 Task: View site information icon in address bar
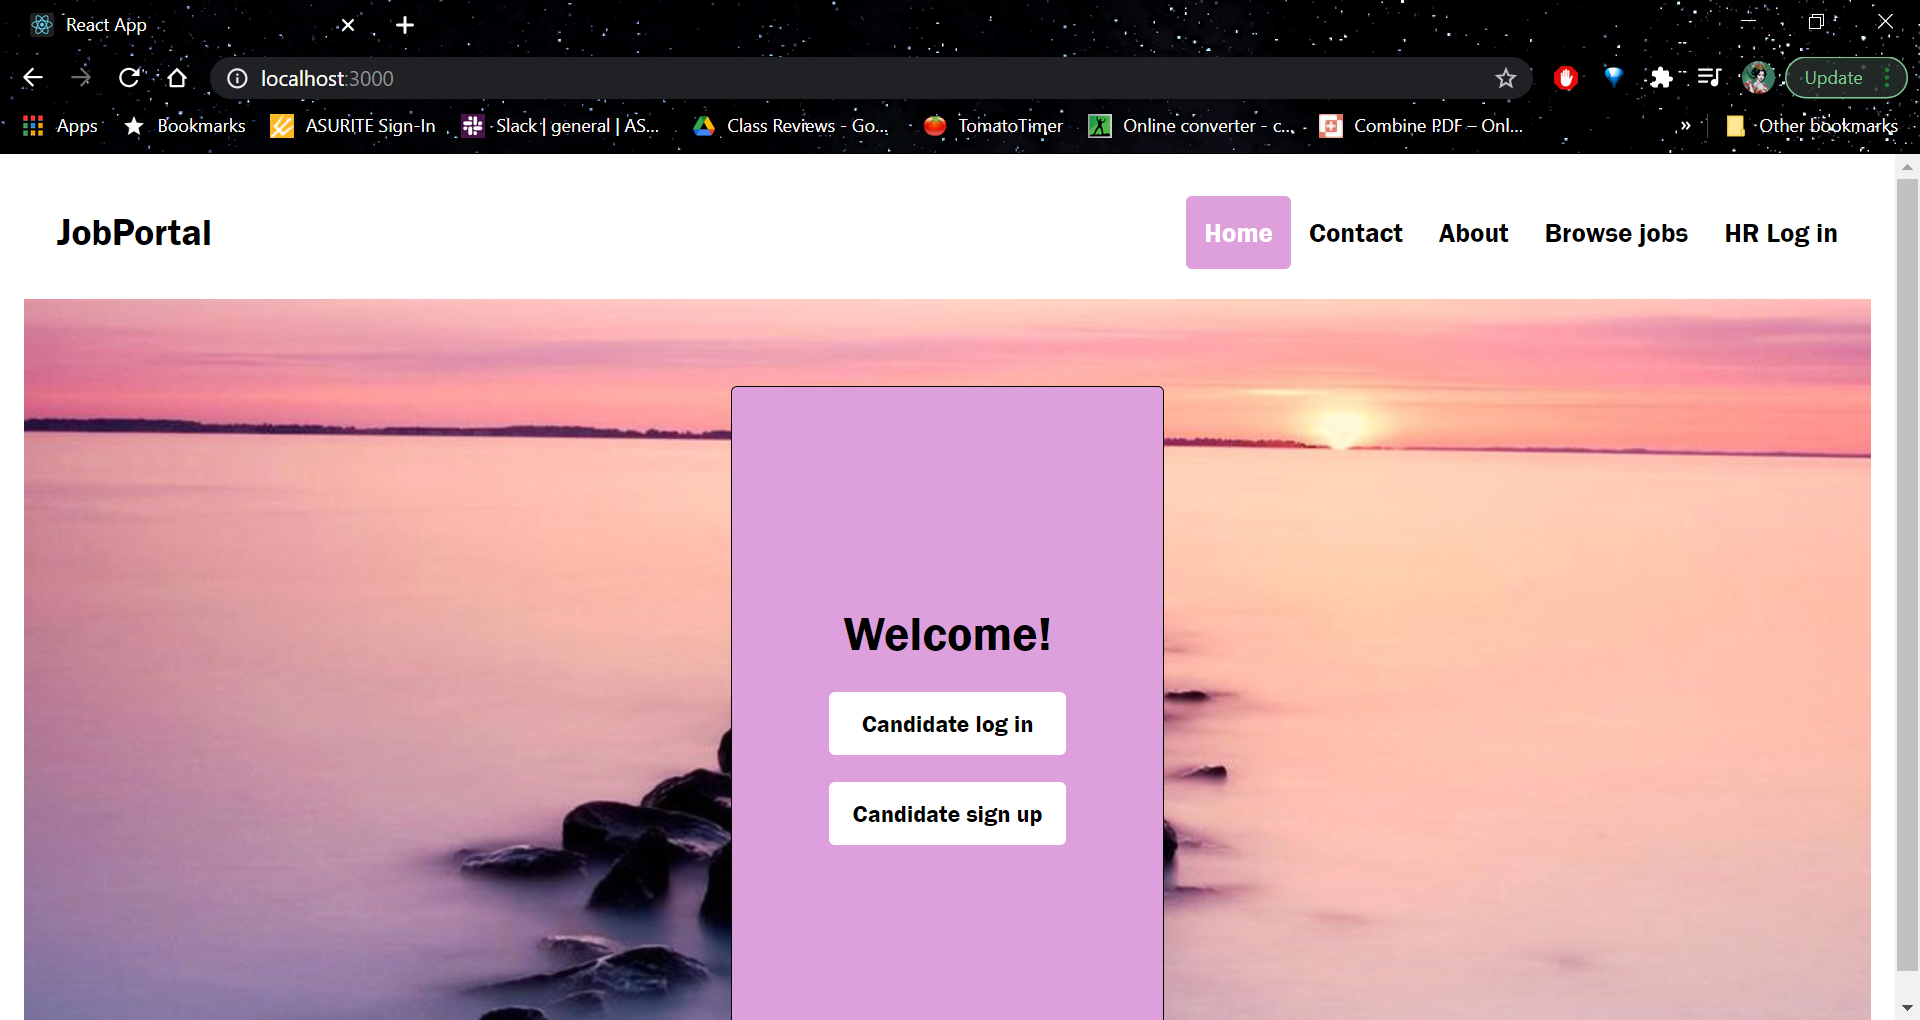click(237, 78)
